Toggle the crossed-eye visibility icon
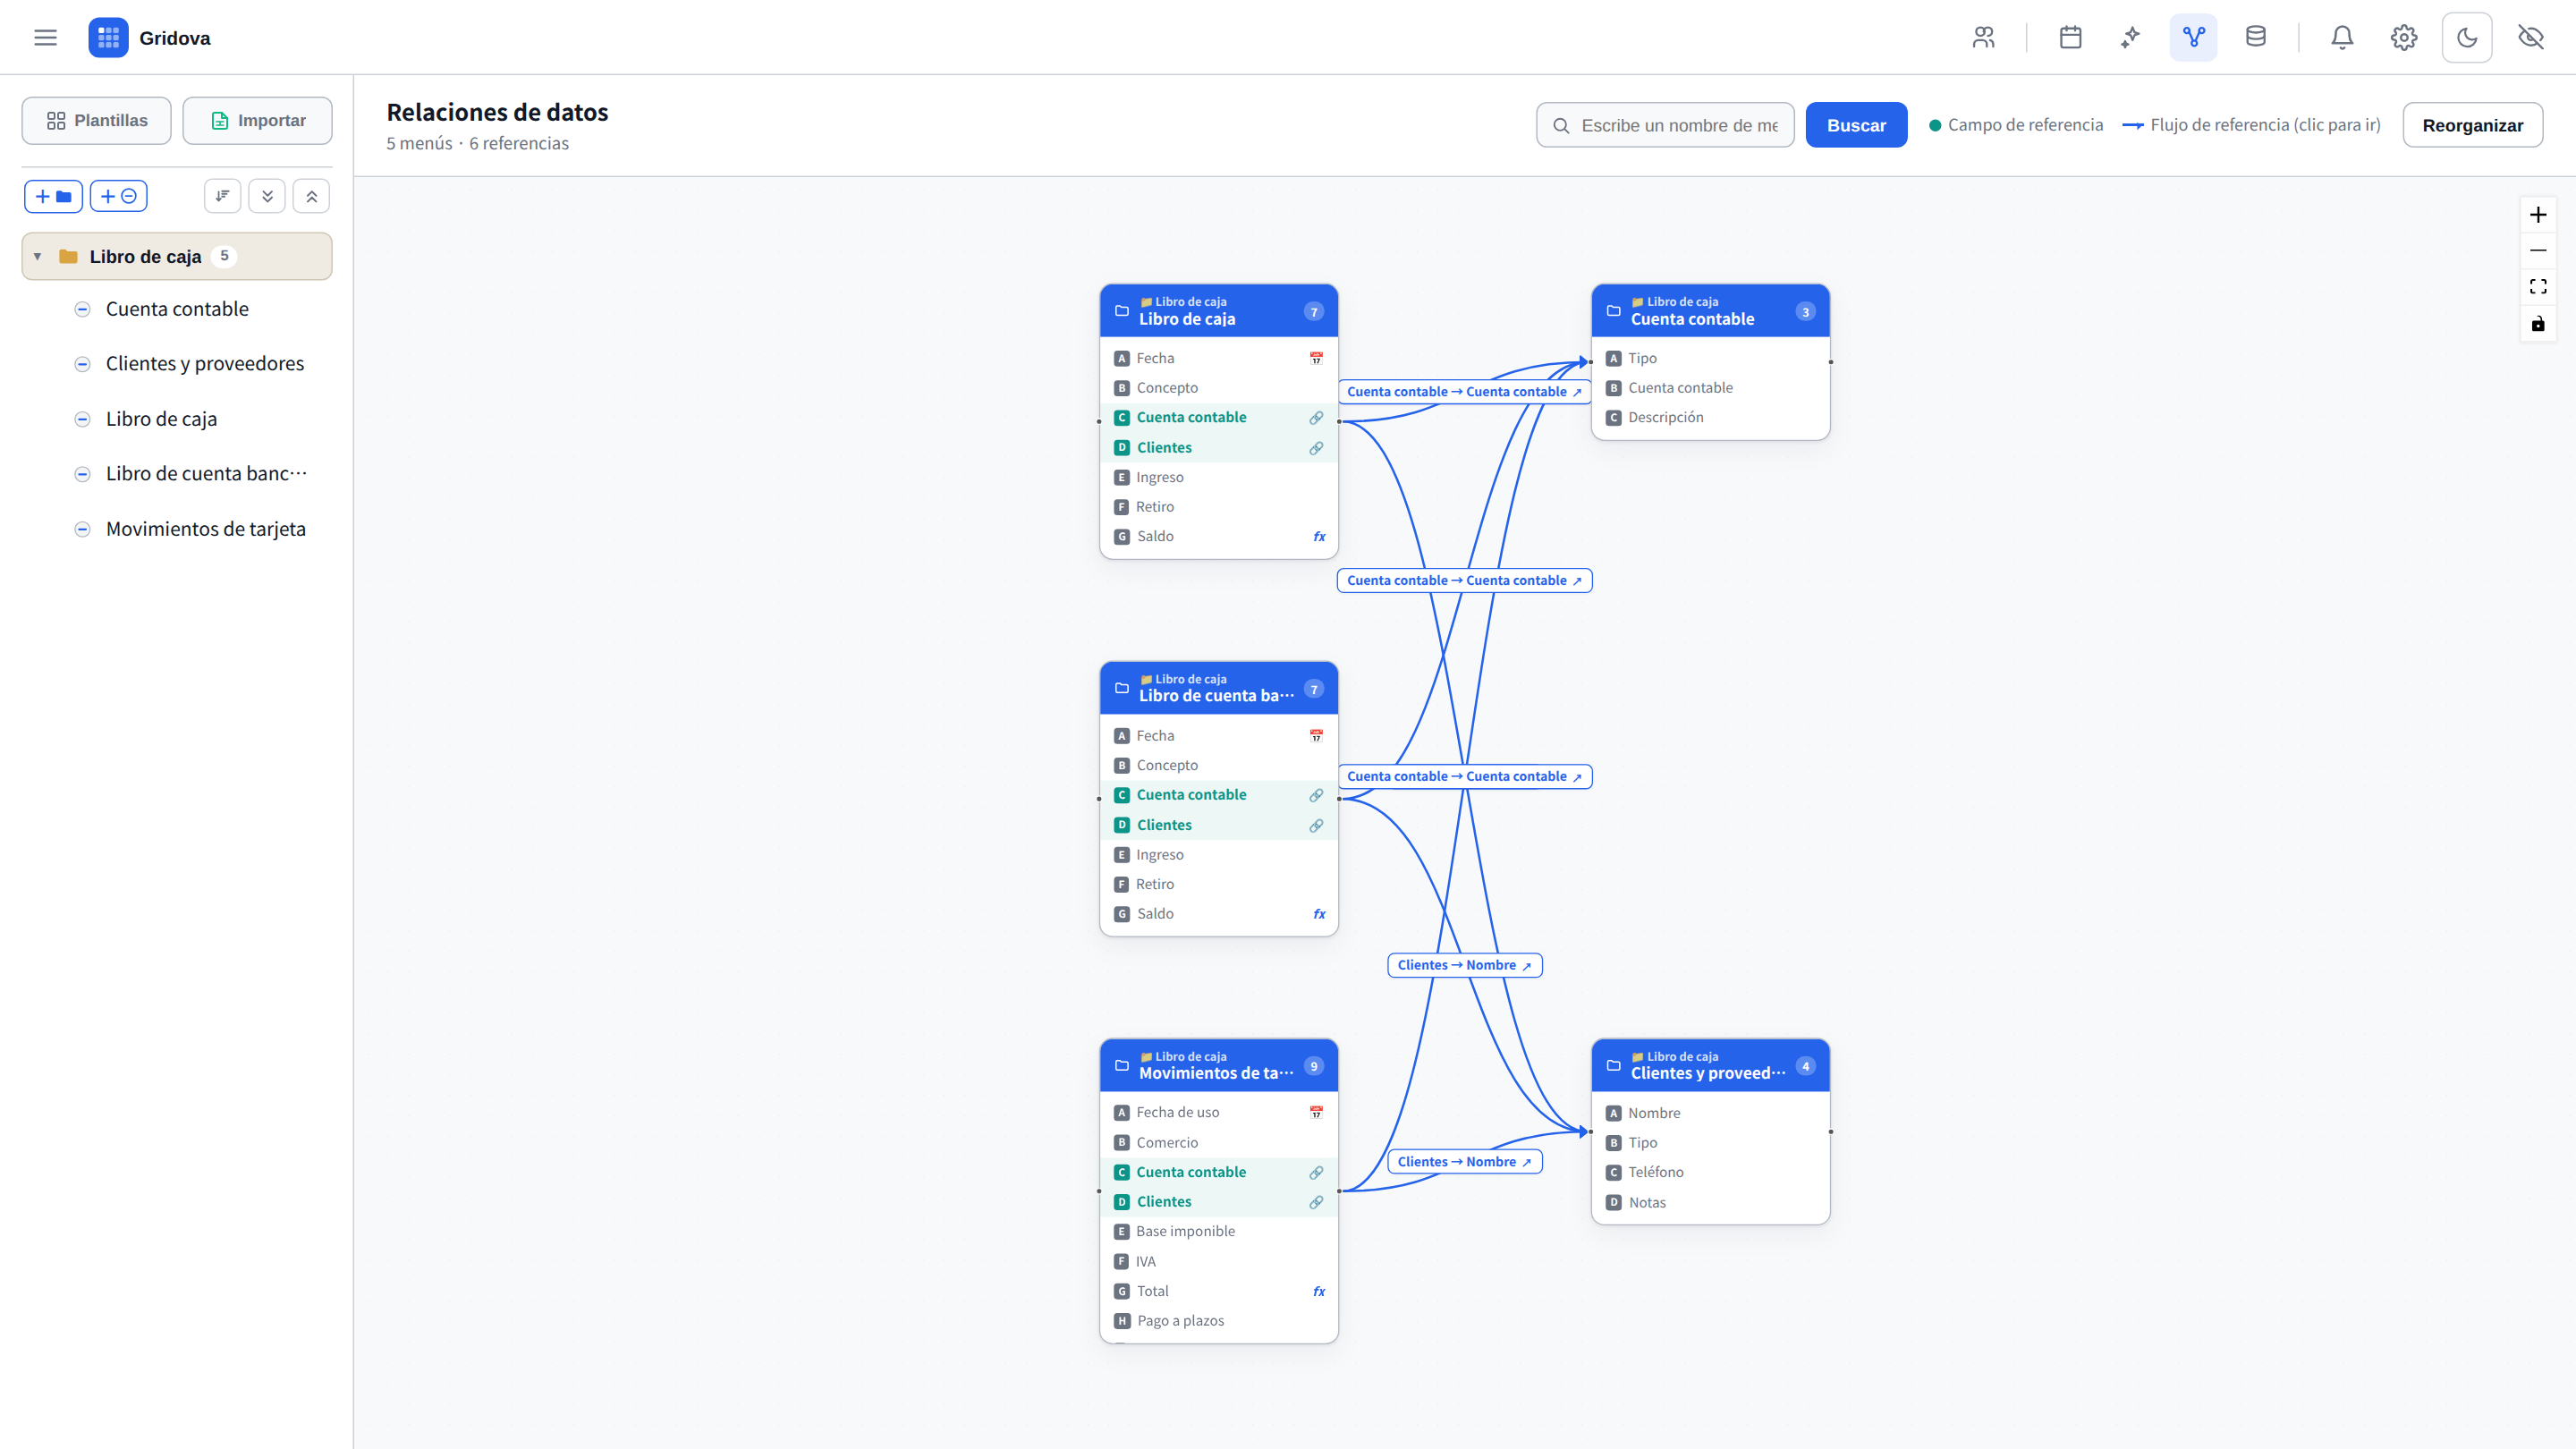The width and height of the screenshot is (2576, 1449). pos(2531,38)
